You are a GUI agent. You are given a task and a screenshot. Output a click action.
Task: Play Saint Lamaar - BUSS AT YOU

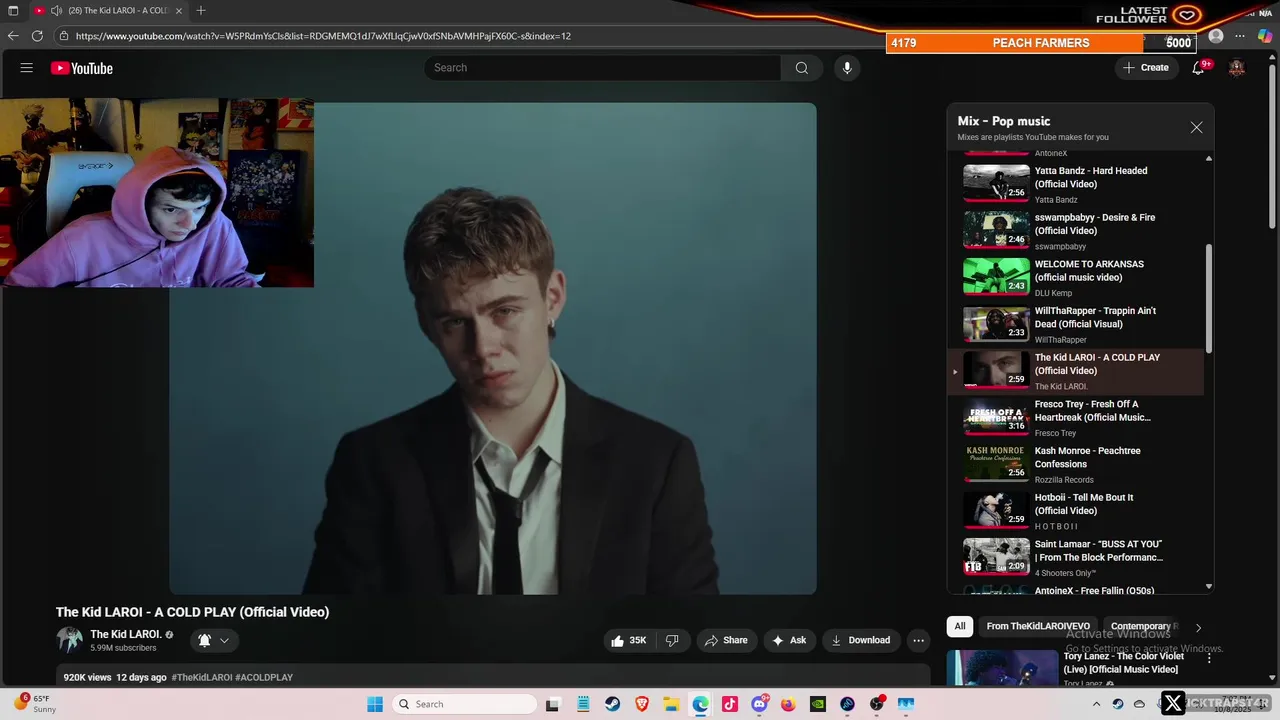coord(1075,557)
